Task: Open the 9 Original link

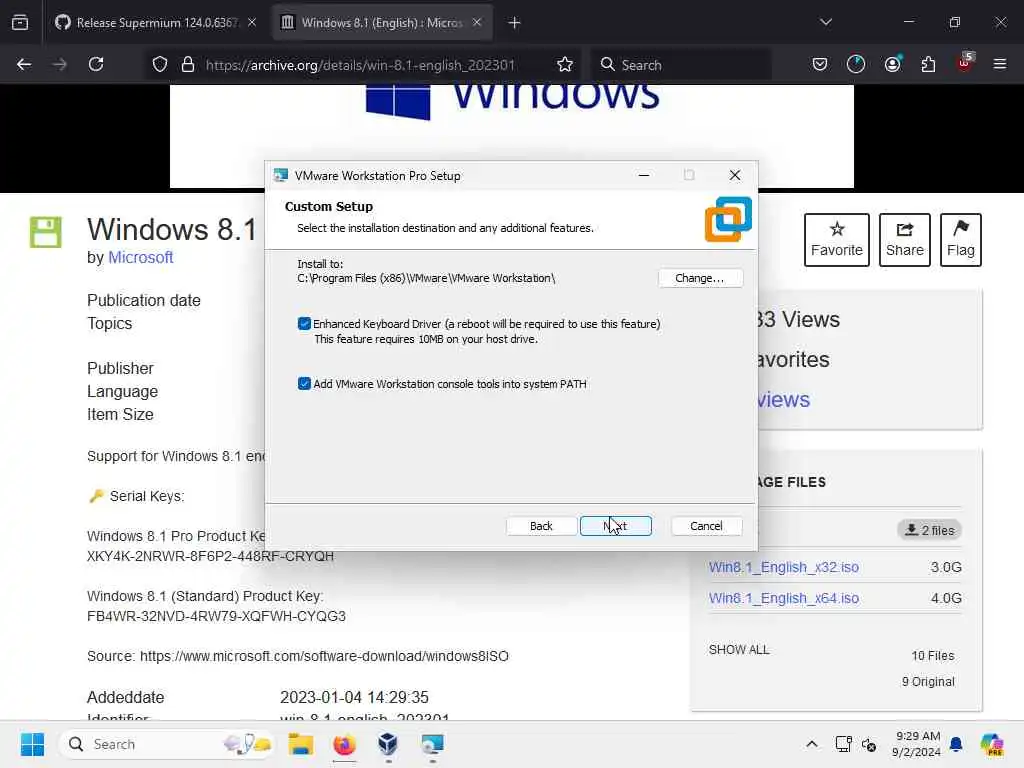Action: click(x=928, y=682)
